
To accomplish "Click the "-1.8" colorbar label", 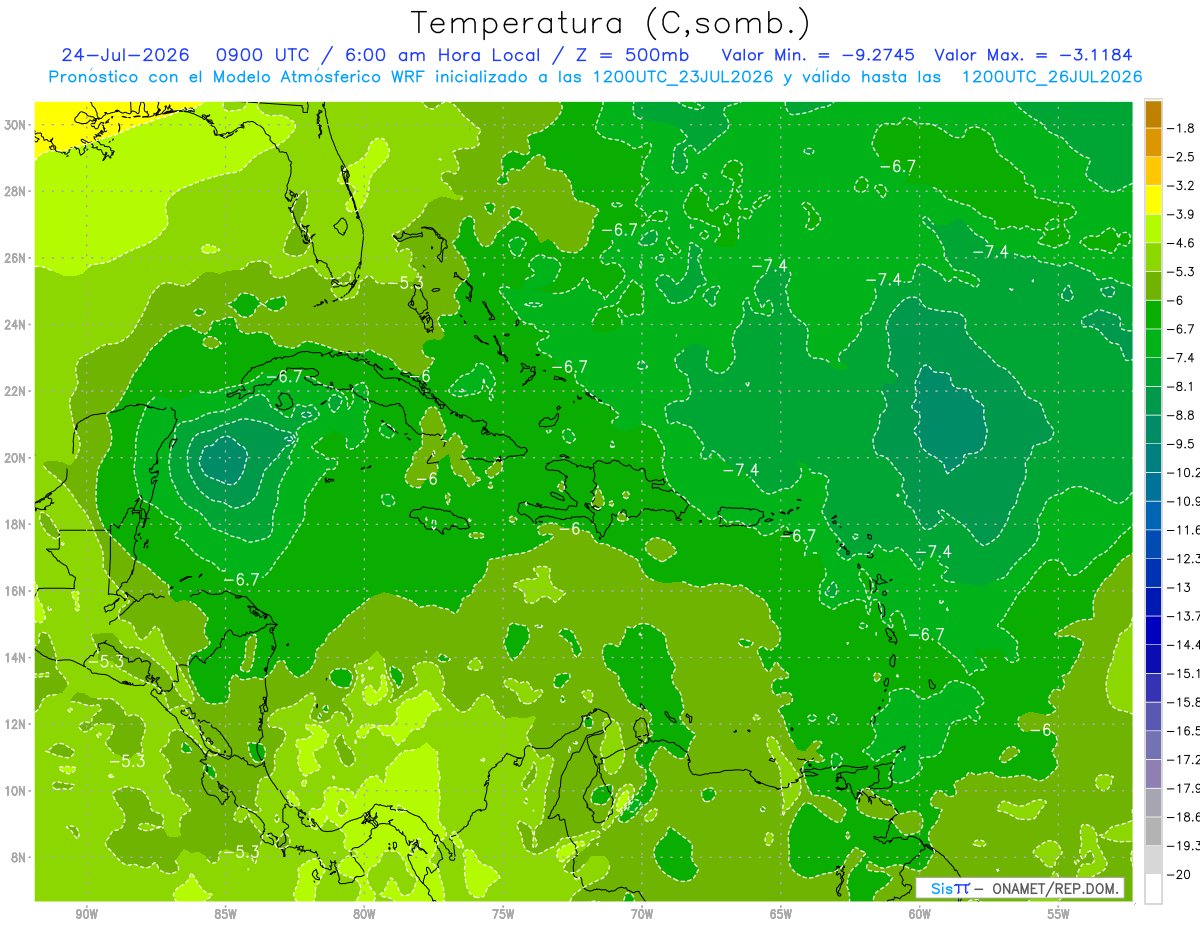I will tap(1181, 128).
